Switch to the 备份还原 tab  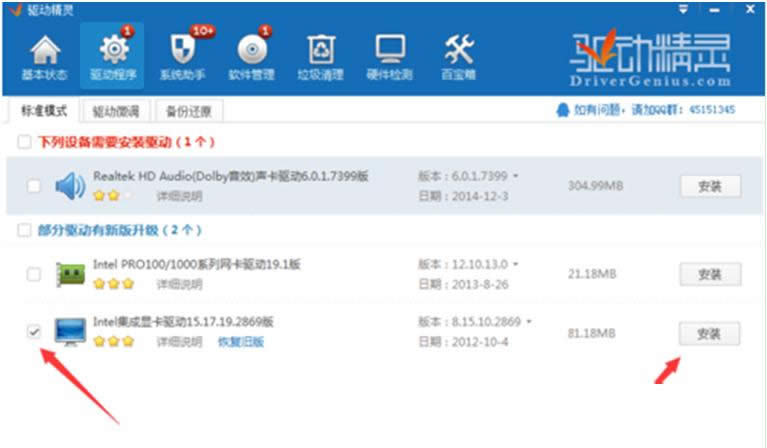(189, 112)
